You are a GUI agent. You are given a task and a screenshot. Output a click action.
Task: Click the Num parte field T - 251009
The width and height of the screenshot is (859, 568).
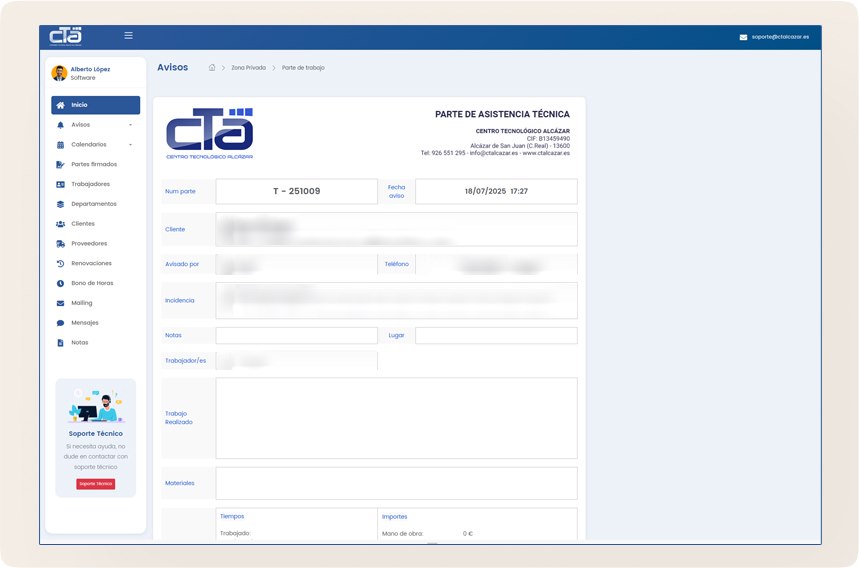point(297,191)
